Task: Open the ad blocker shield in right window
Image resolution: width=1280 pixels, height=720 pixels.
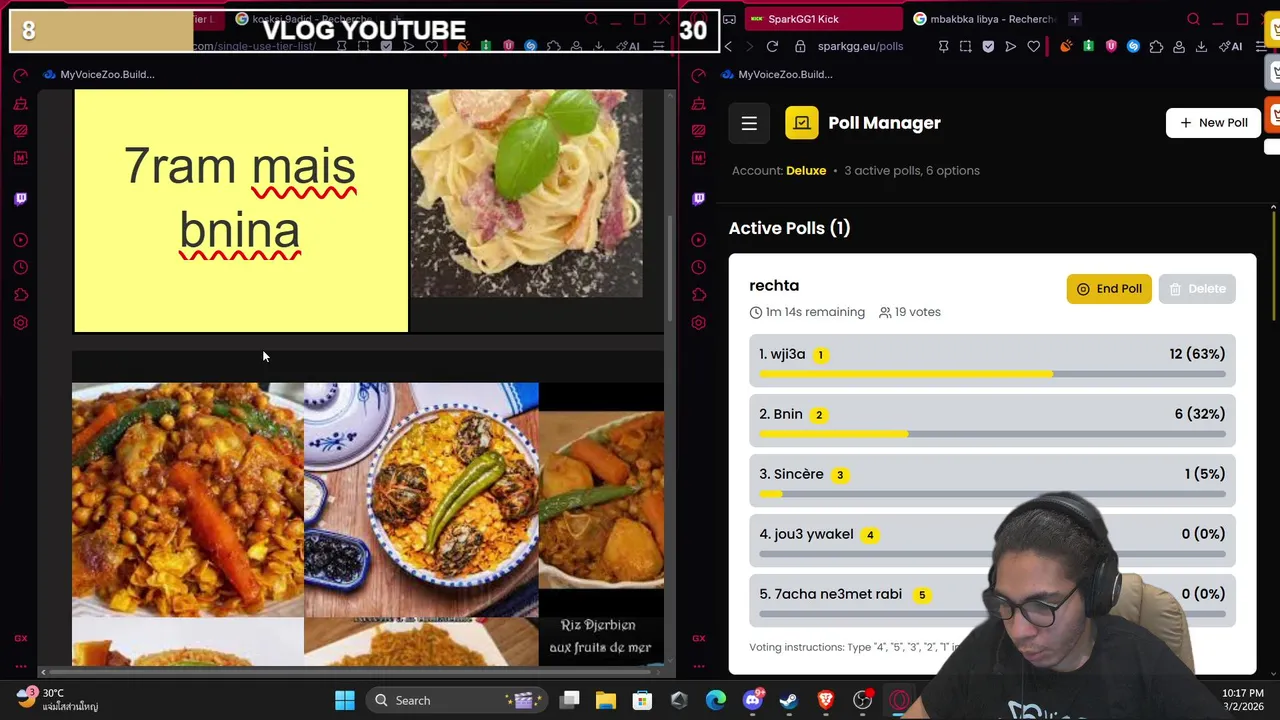Action: click(988, 46)
